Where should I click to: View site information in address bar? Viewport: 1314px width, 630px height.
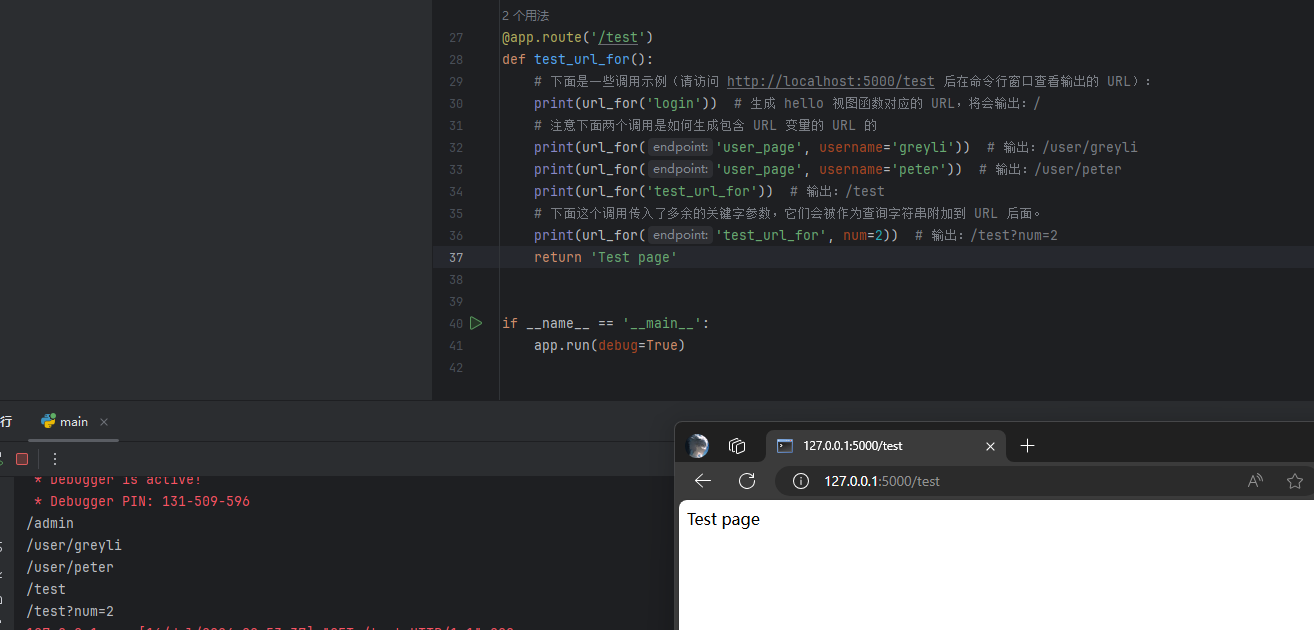[800, 481]
